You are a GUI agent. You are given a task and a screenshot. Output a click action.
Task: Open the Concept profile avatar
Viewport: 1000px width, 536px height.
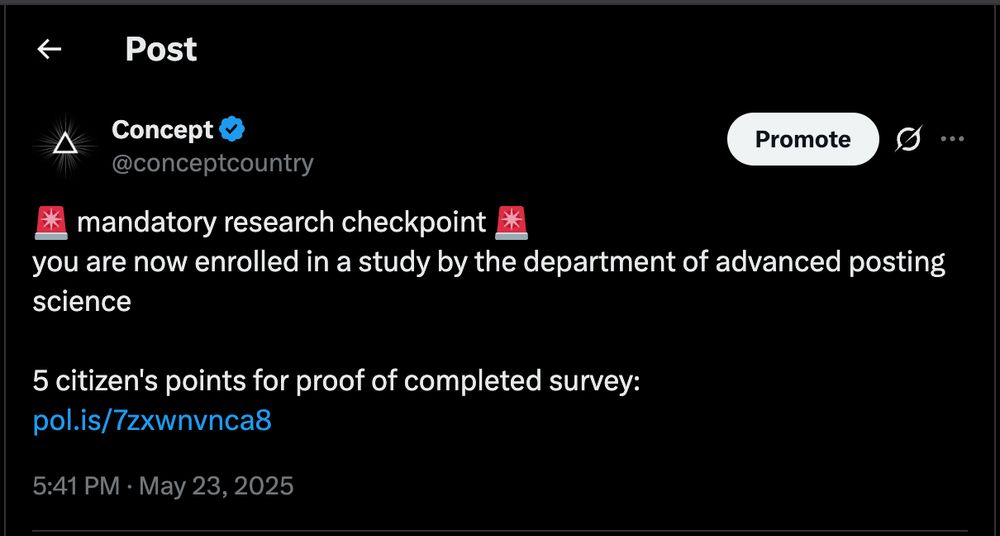(x=65, y=145)
